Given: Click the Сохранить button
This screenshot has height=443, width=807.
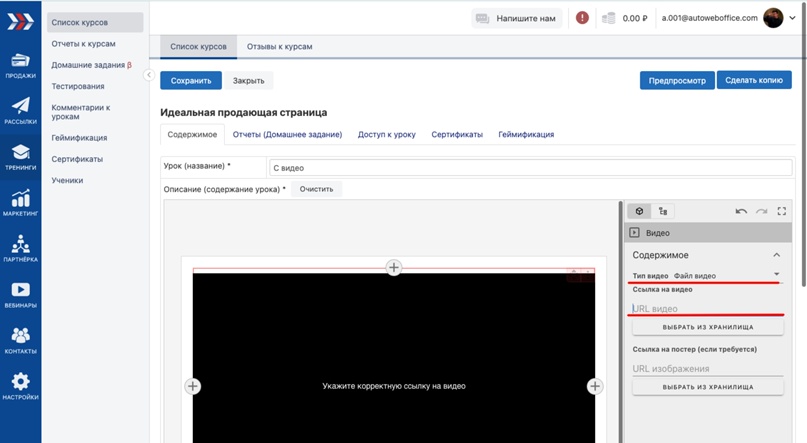Looking at the screenshot, I should coord(191,80).
